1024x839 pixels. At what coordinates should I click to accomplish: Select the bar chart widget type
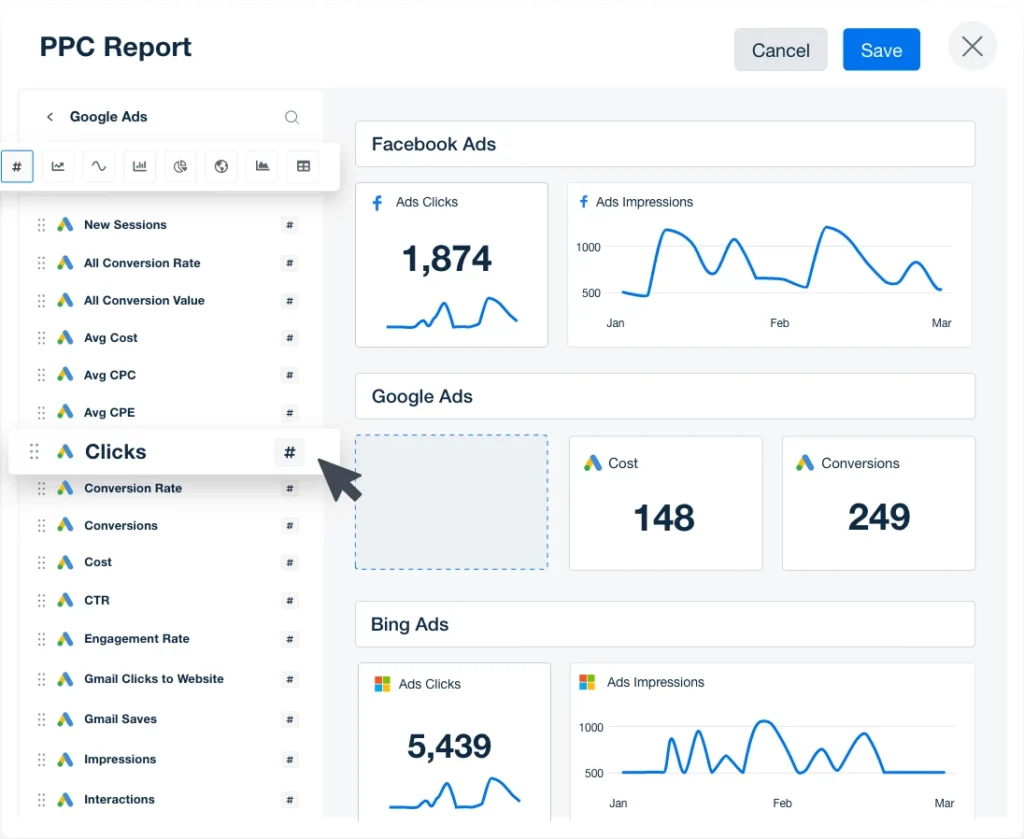139,166
